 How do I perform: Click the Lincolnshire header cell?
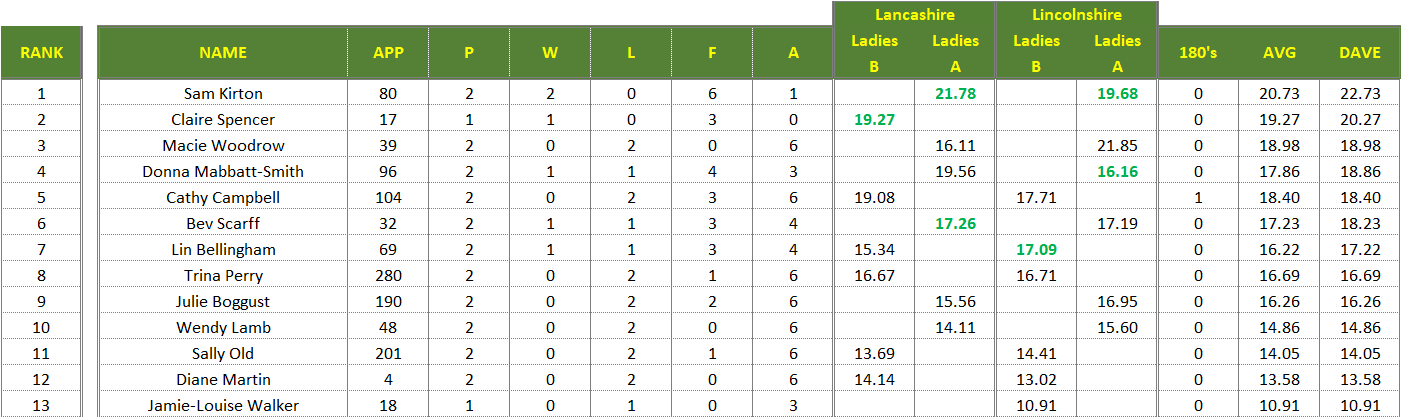tap(1077, 15)
